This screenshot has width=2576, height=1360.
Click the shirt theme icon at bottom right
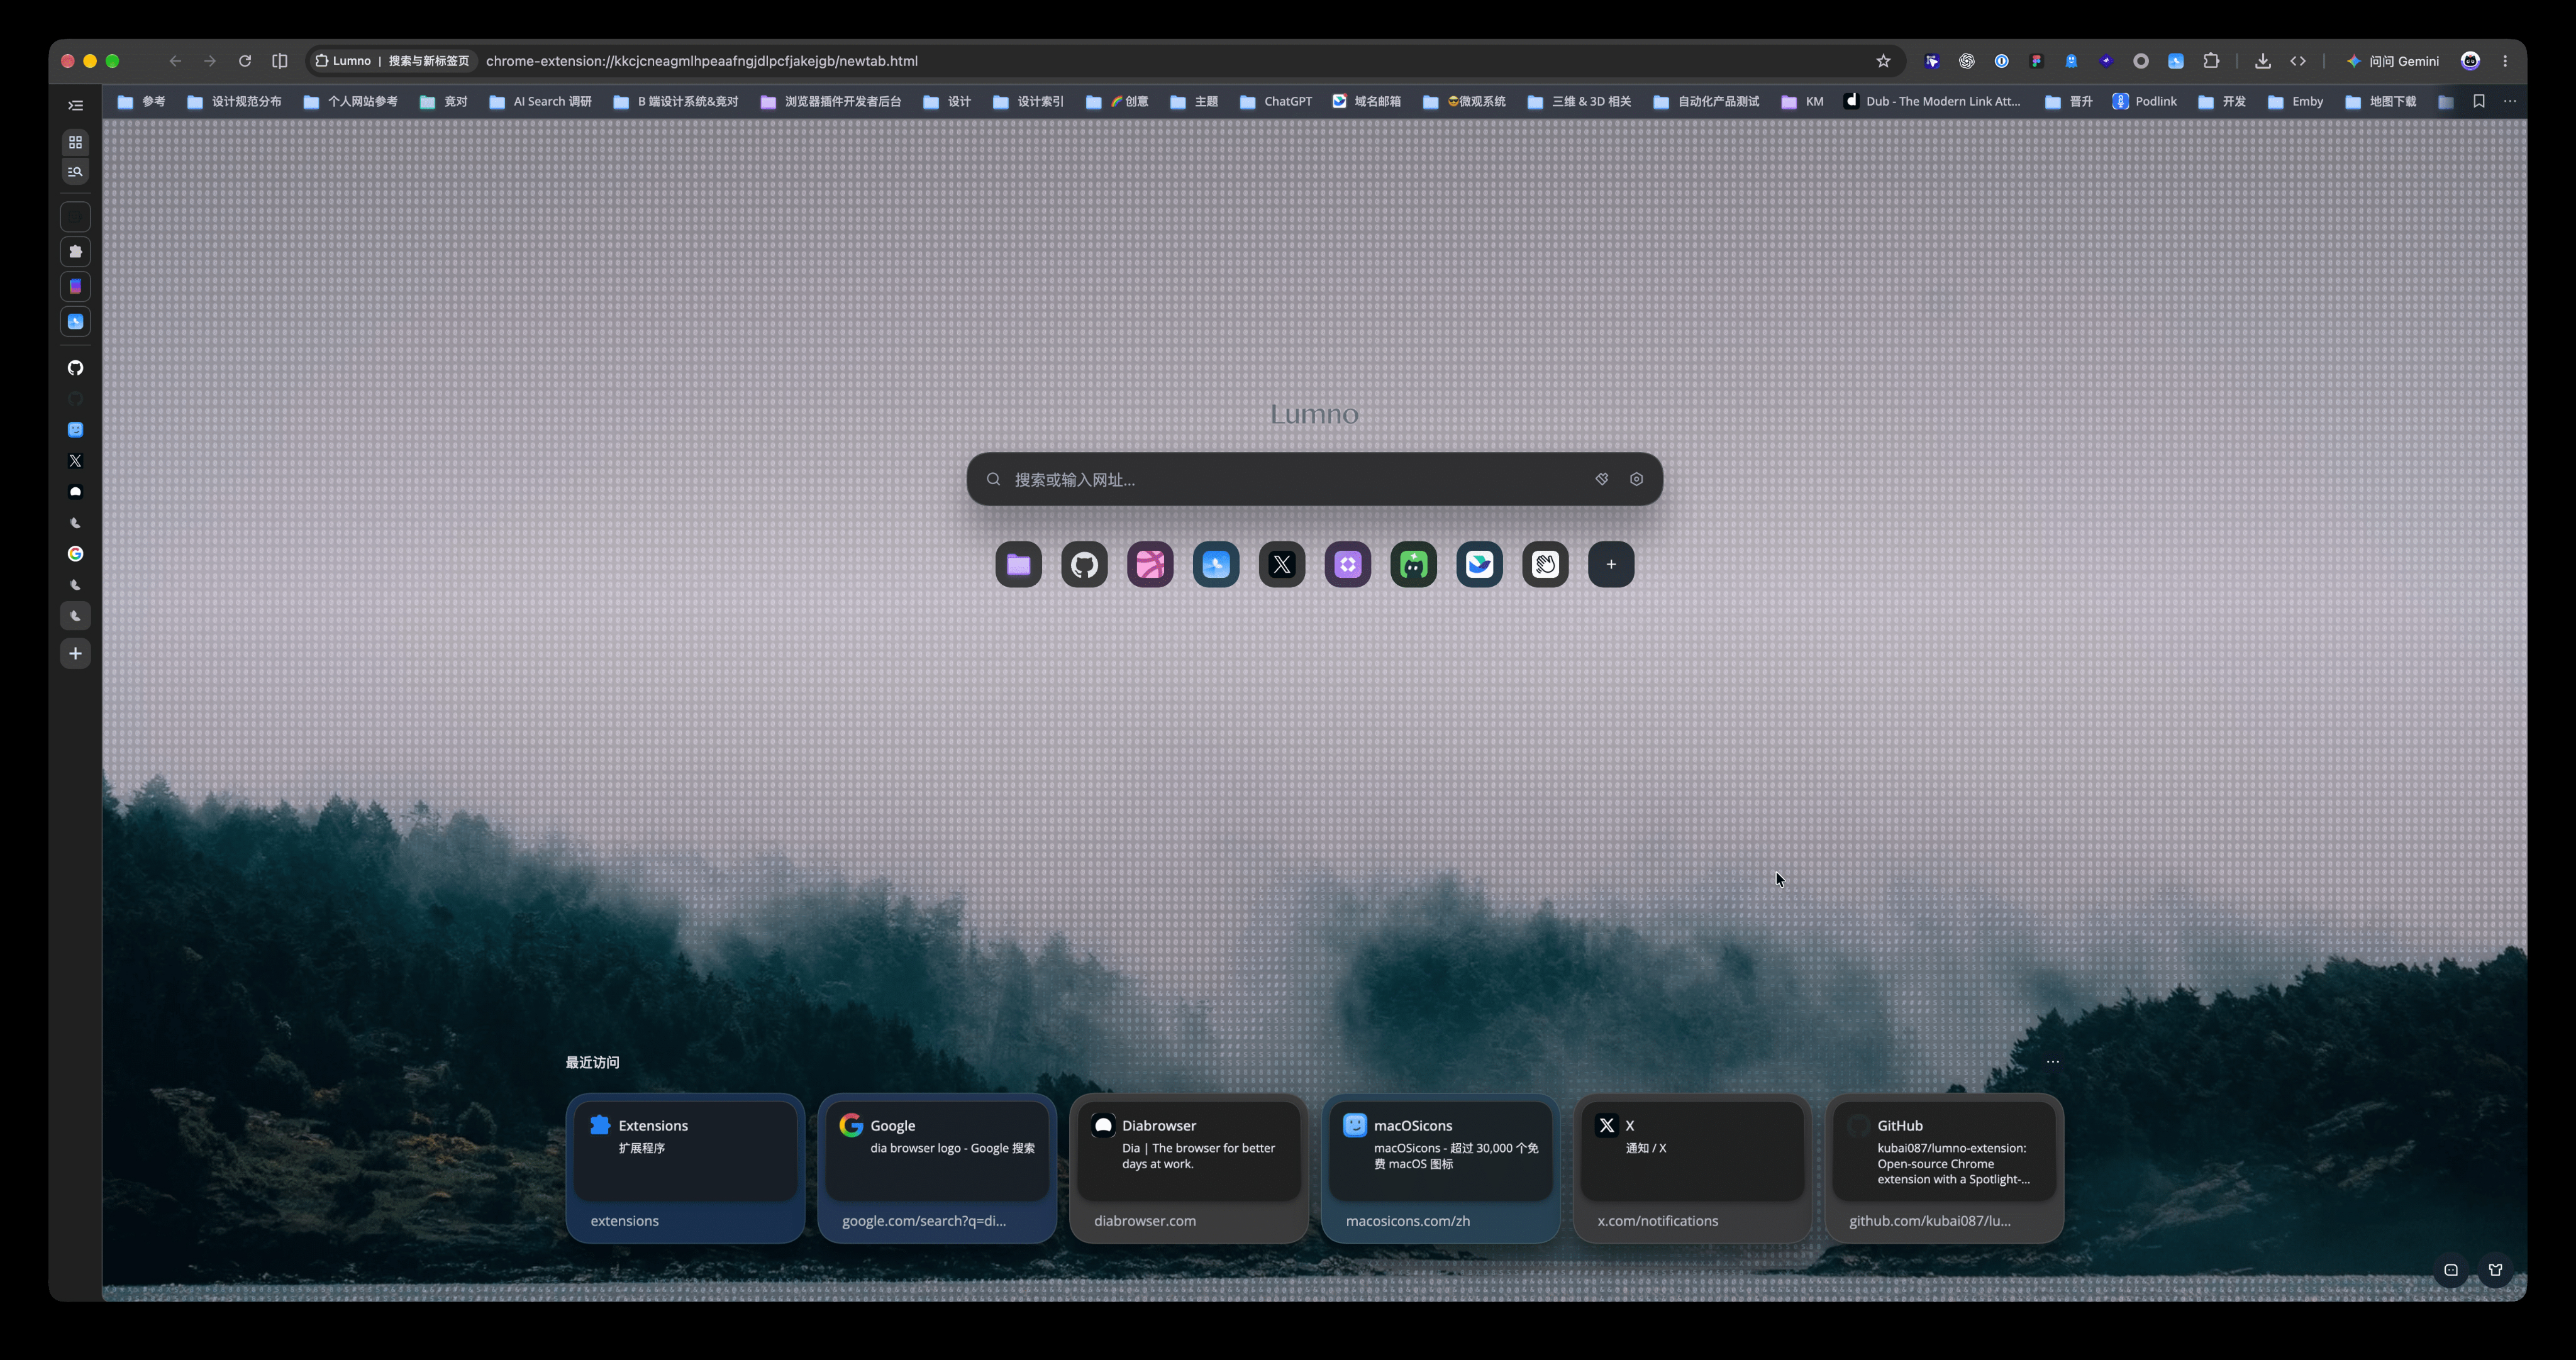(2495, 1270)
